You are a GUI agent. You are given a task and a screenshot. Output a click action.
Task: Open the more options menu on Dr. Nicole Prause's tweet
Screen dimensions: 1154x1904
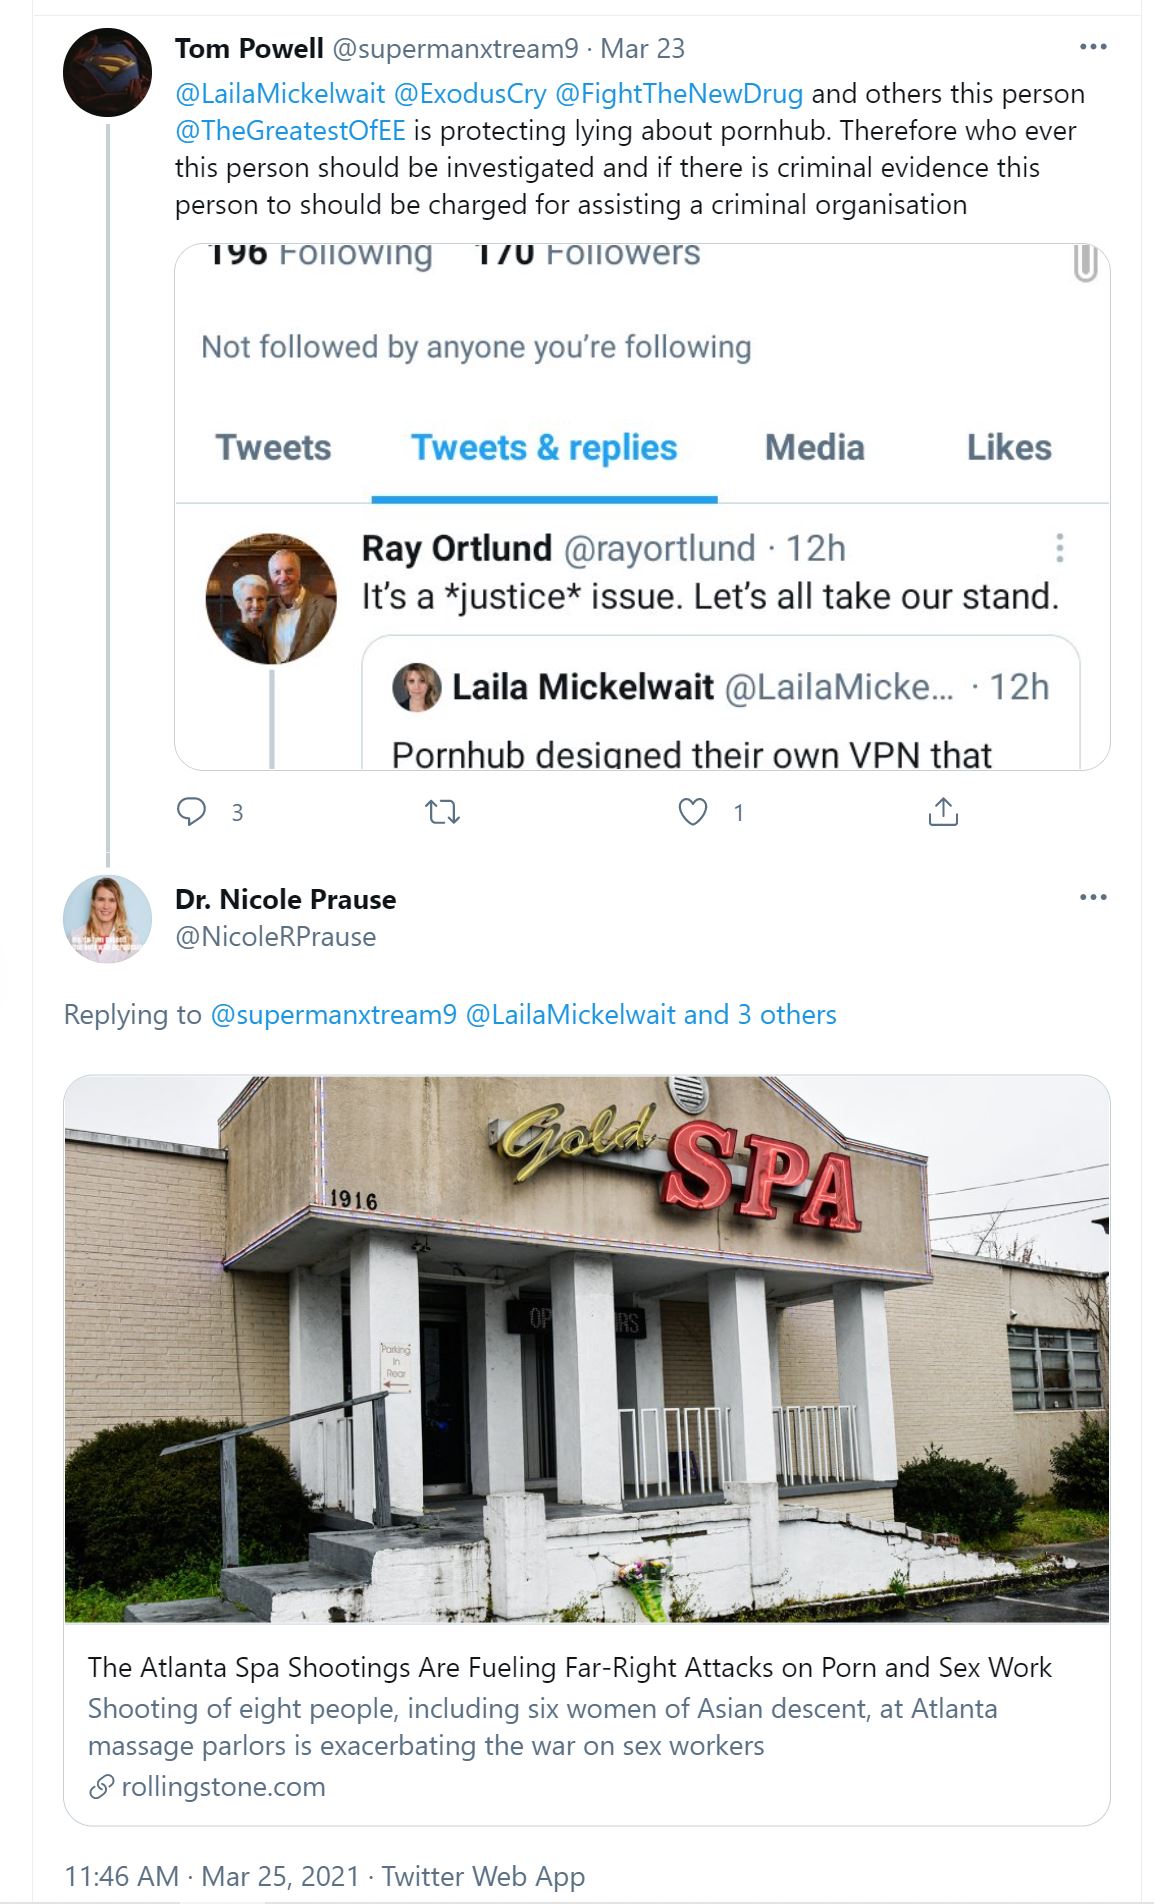pyautogui.click(x=1093, y=897)
